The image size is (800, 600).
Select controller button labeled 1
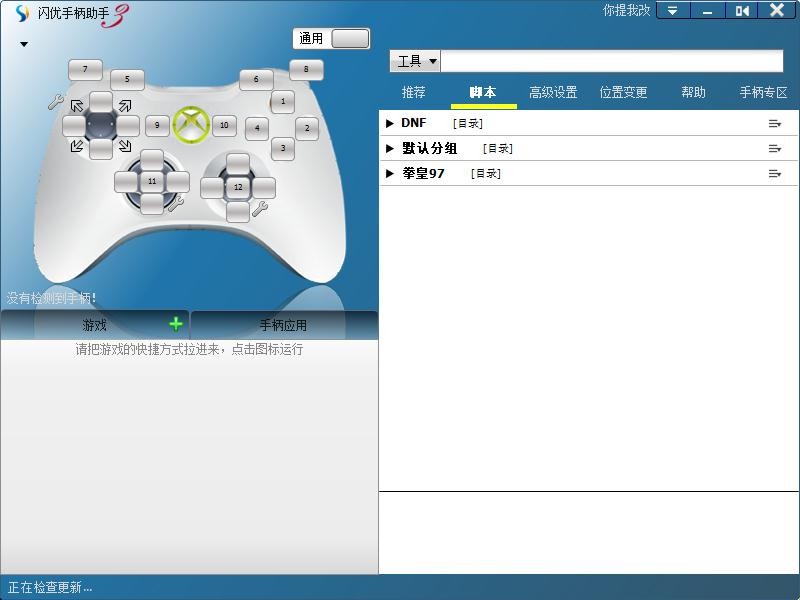pos(283,102)
